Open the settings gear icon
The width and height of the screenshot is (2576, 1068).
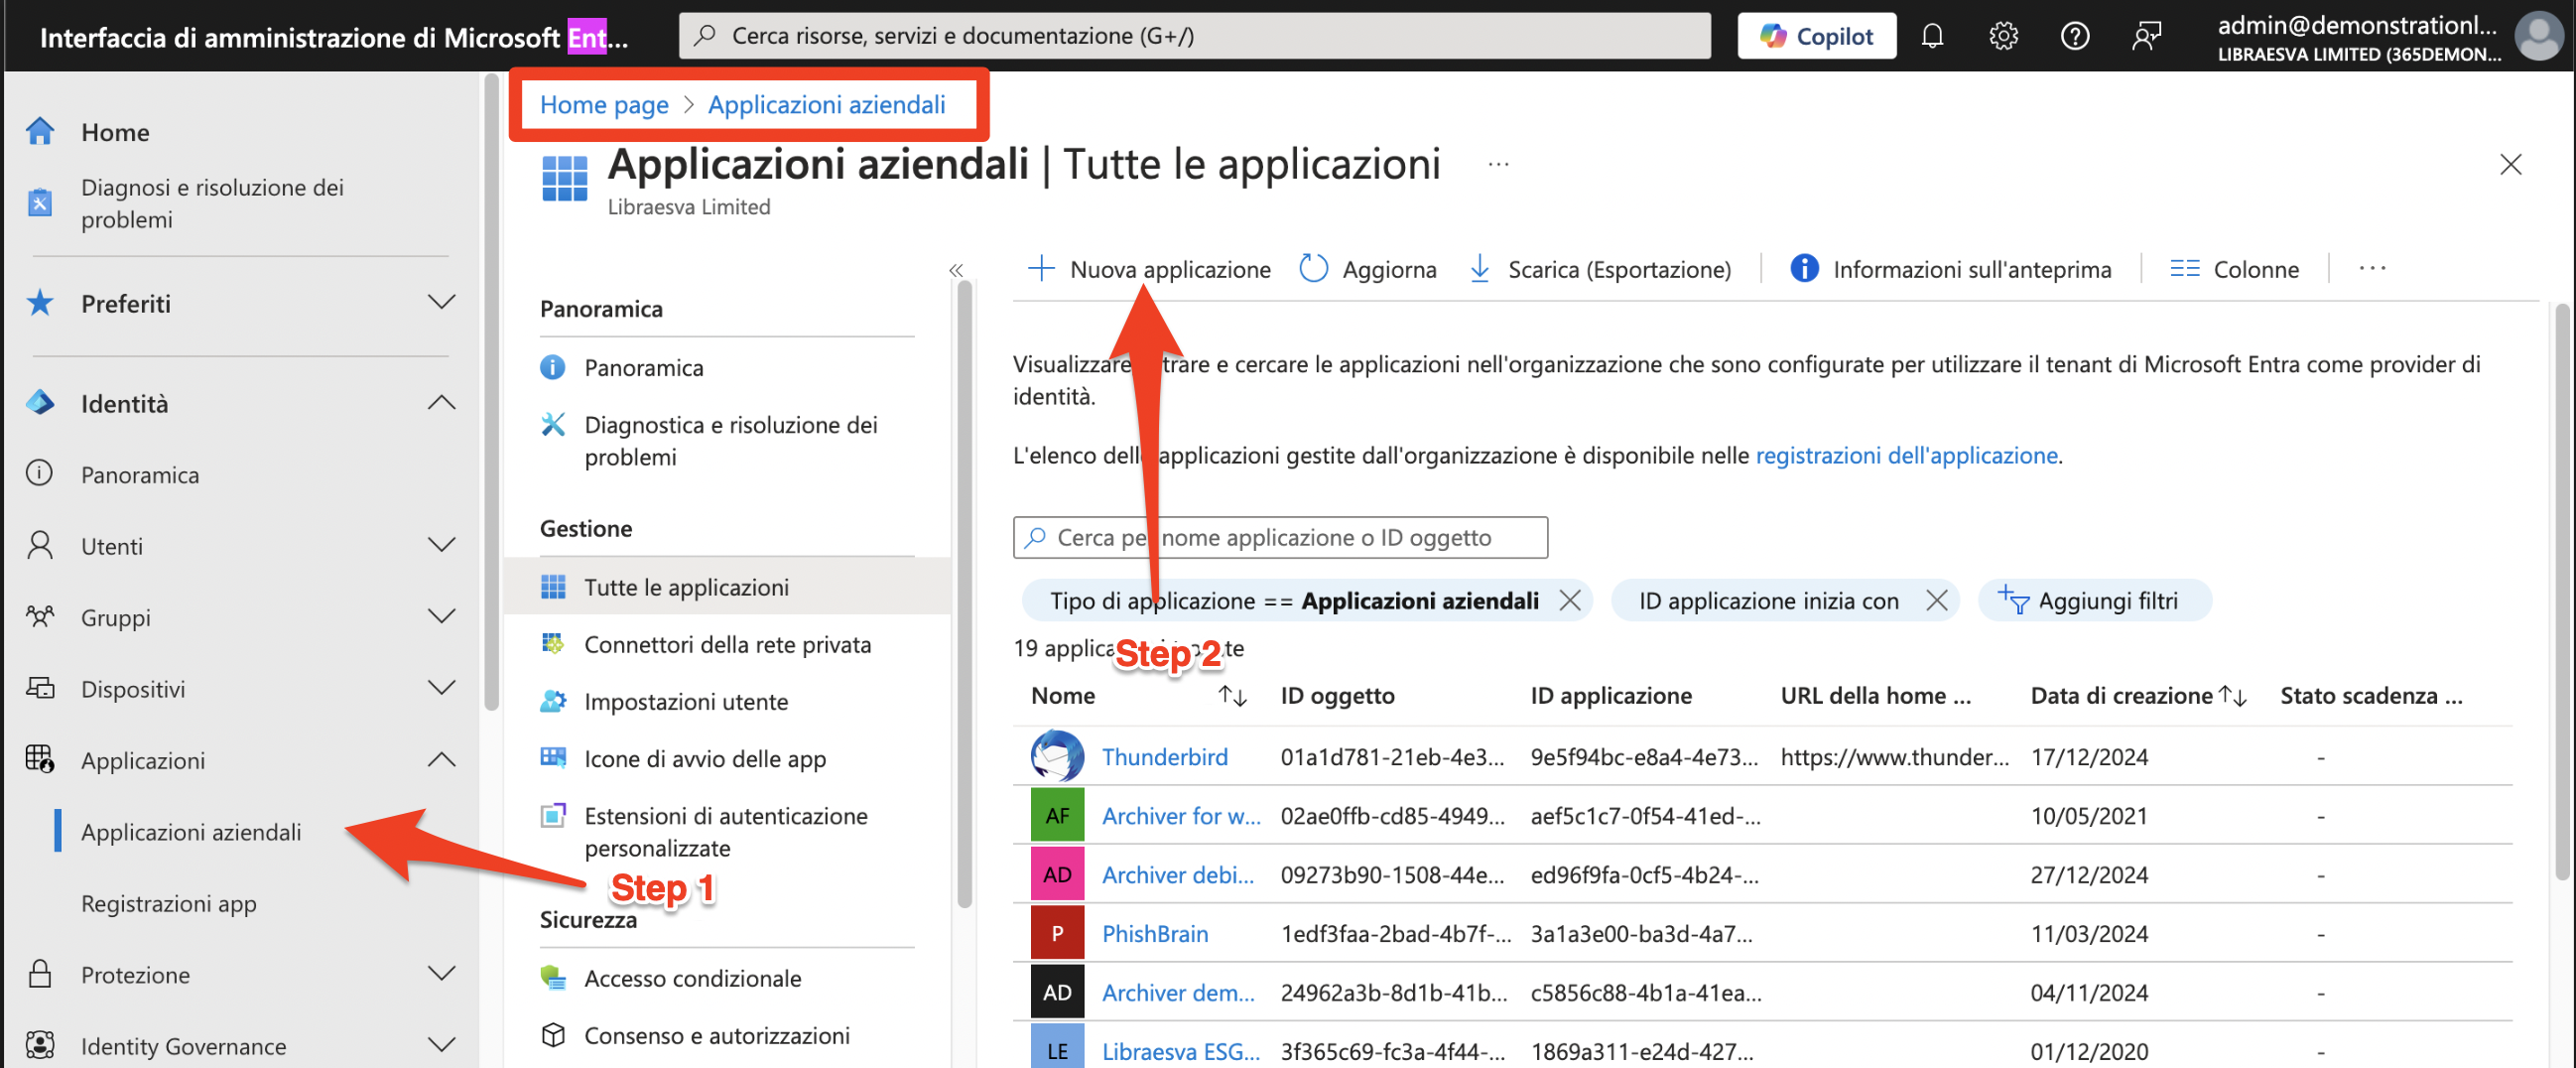(x=2003, y=37)
